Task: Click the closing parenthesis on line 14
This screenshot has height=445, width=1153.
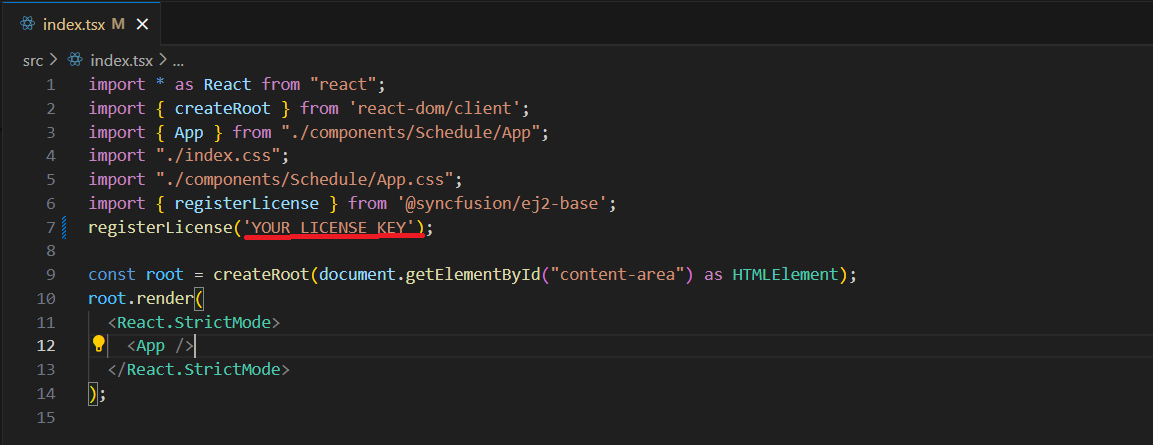Action: (x=93, y=394)
